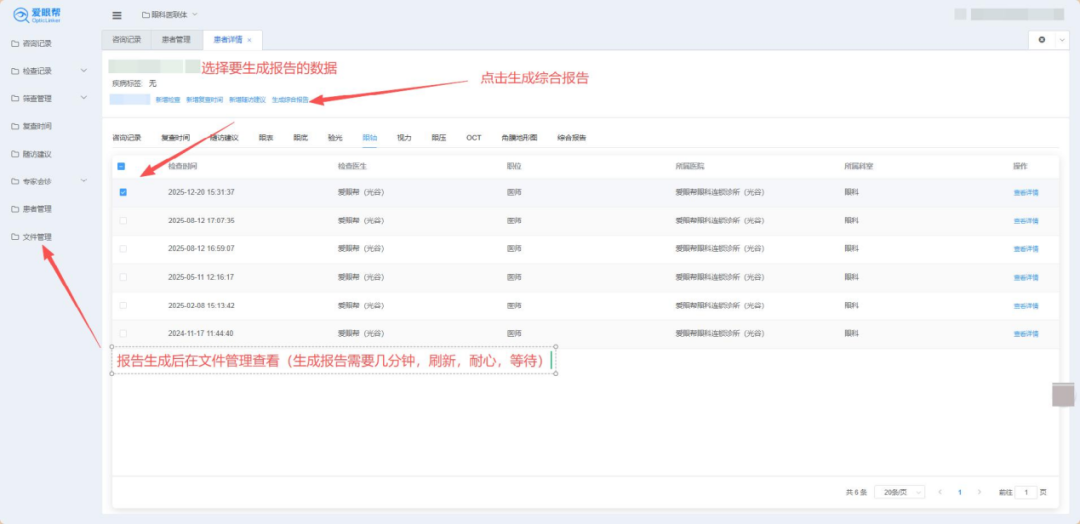Click the hamburger menu collapse icon
The image size is (1080, 524).
coord(117,15)
